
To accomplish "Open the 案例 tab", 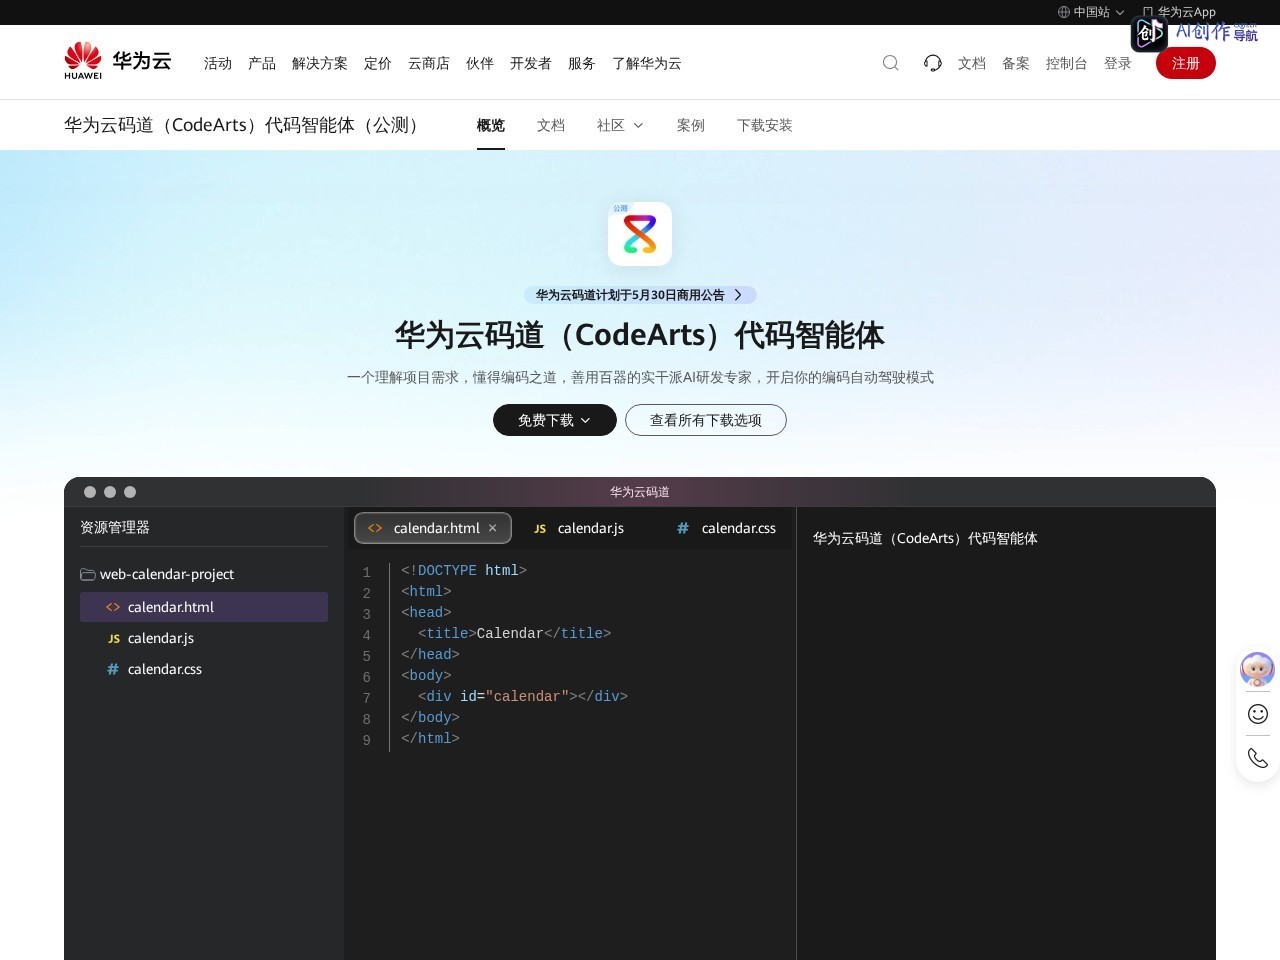I will (x=691, y=125).
